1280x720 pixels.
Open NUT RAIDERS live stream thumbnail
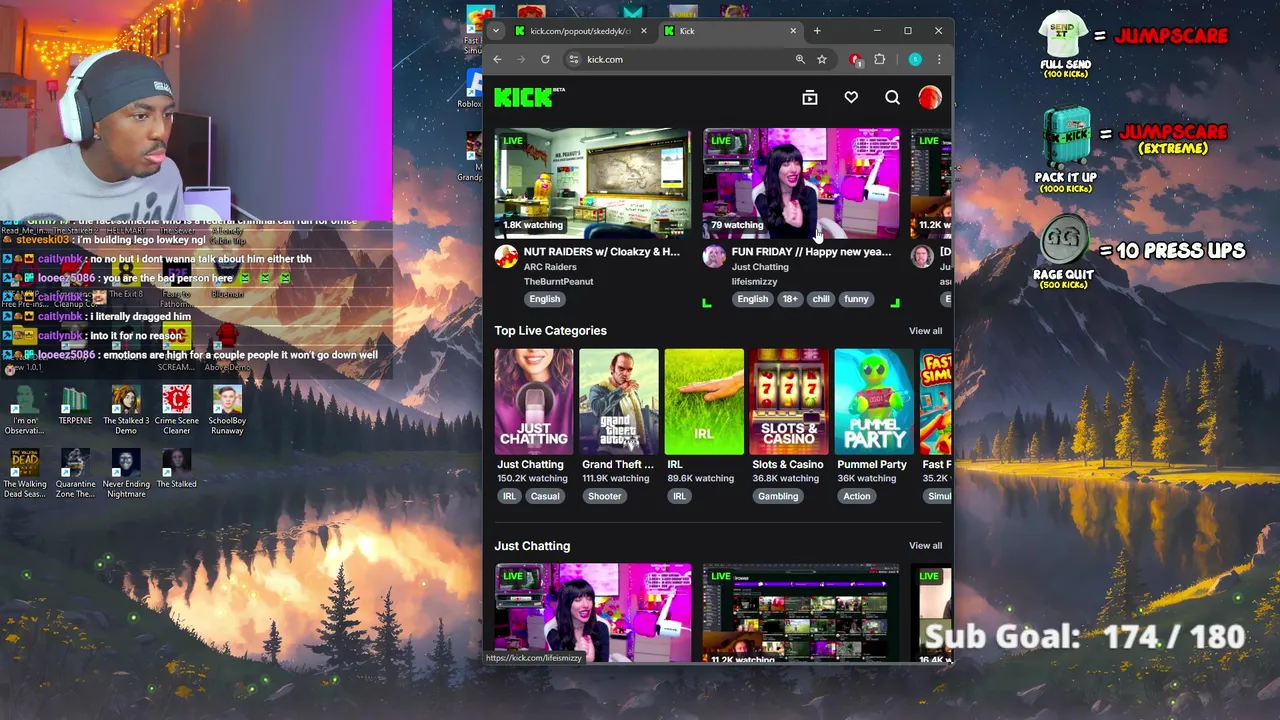tap(593, 183)
